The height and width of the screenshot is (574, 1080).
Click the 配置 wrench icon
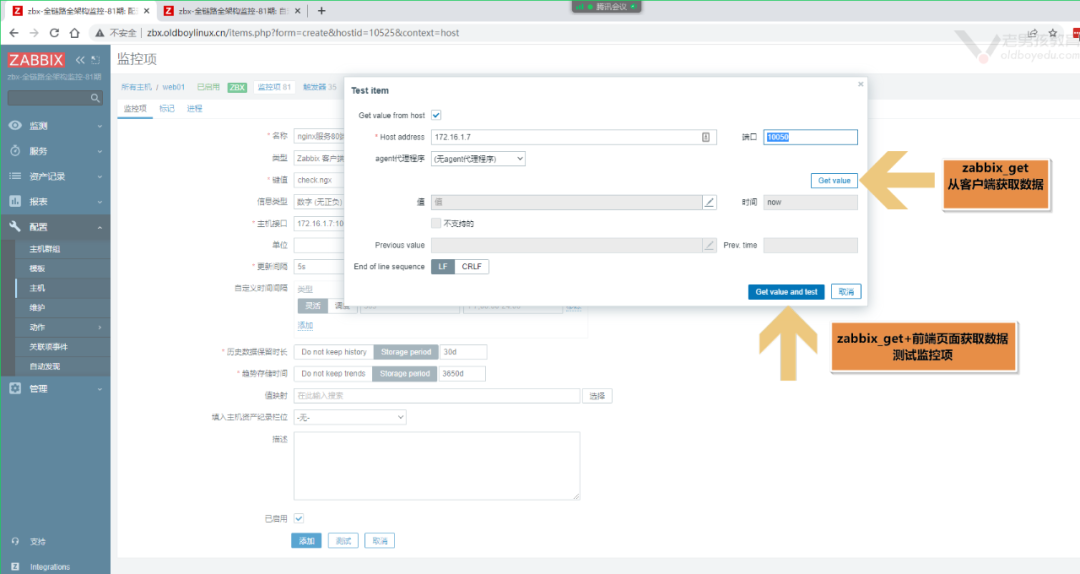(15, 226)
